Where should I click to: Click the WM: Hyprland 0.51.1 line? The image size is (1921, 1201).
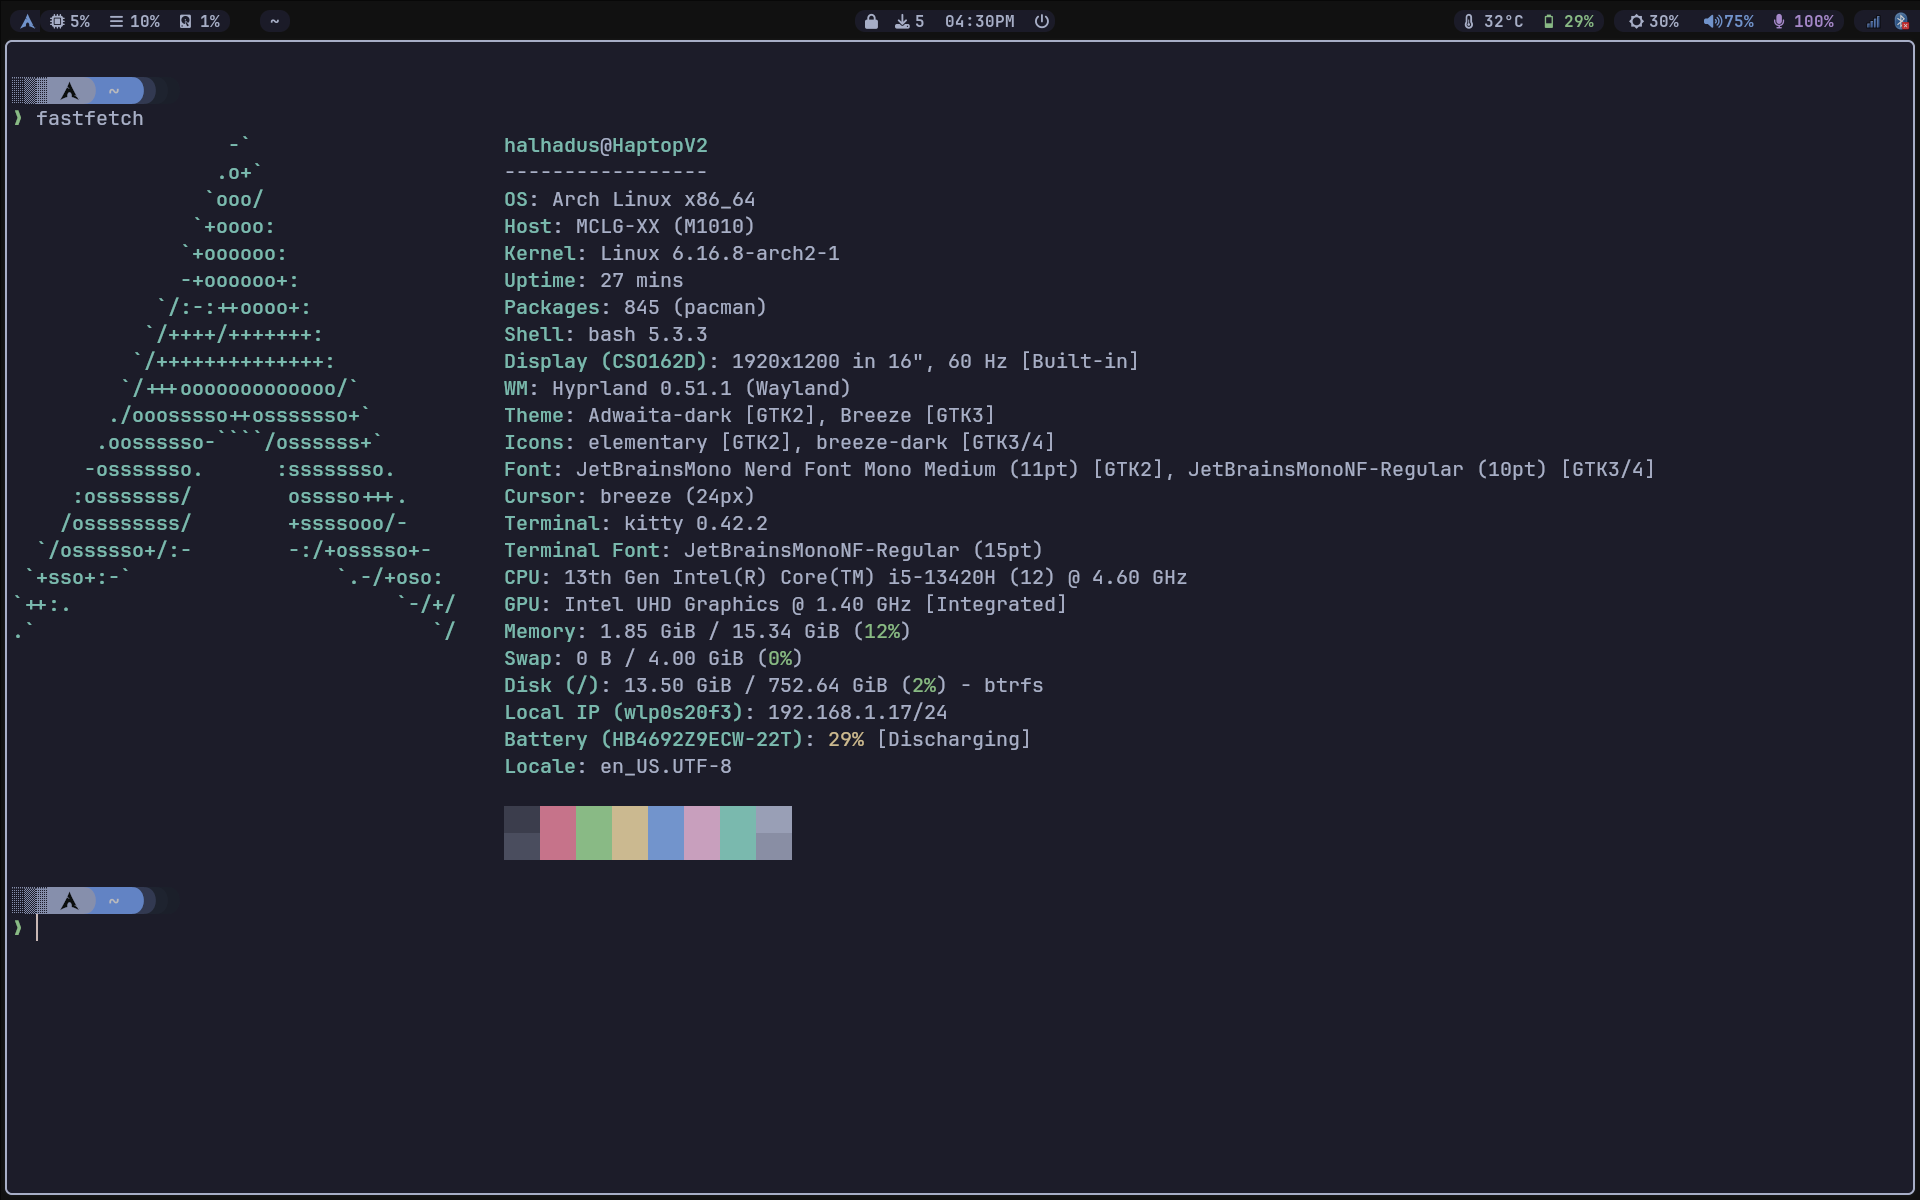[x=677, y=389]
